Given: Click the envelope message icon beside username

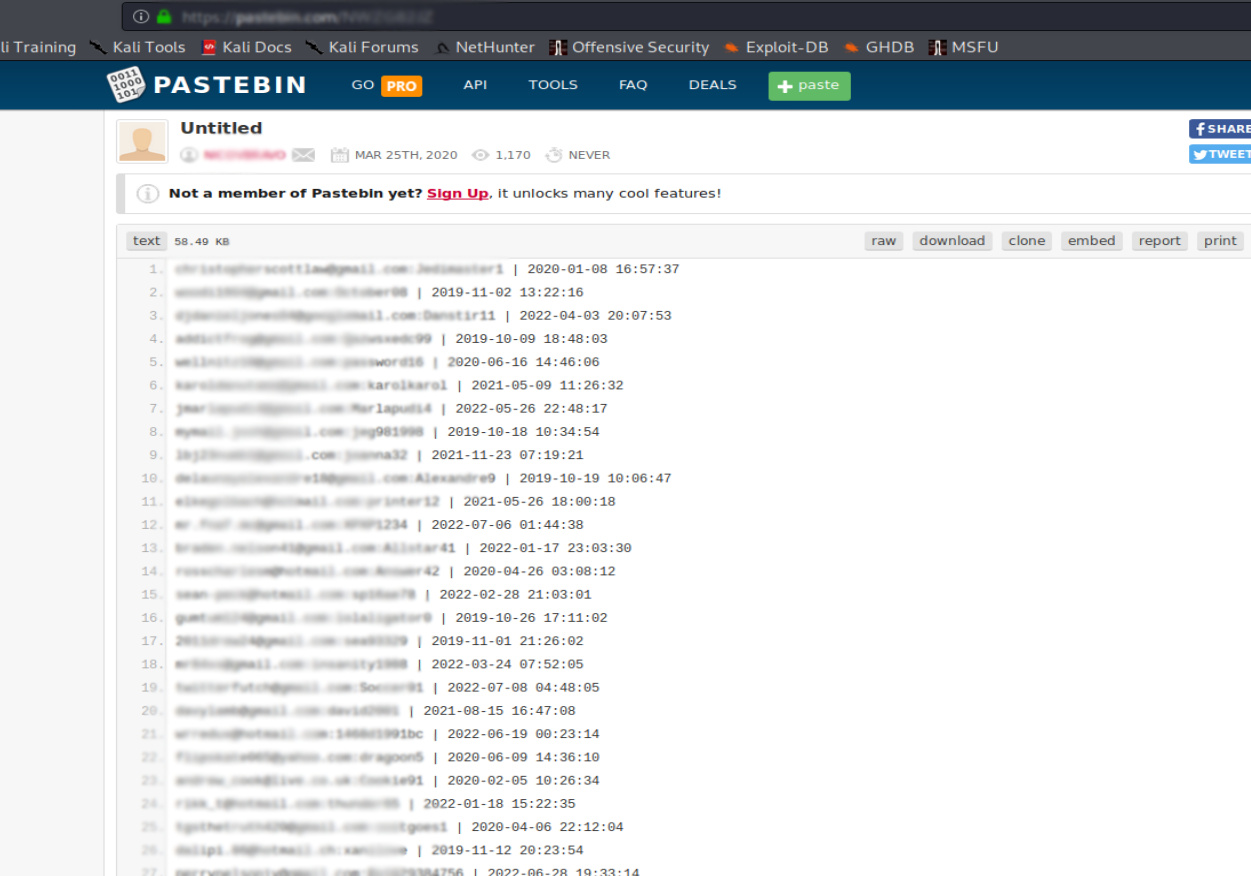Looking at the screenshot, I should (304, 155).
